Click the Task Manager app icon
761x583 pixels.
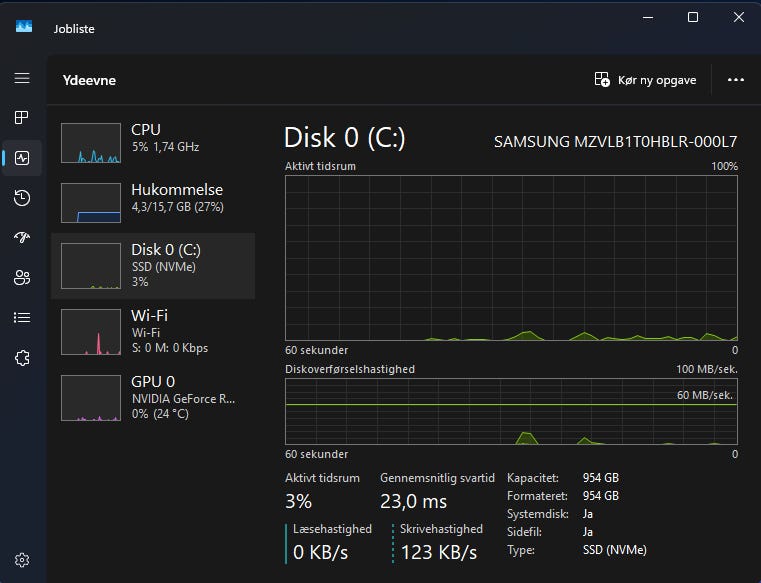[x=24, y=28]
